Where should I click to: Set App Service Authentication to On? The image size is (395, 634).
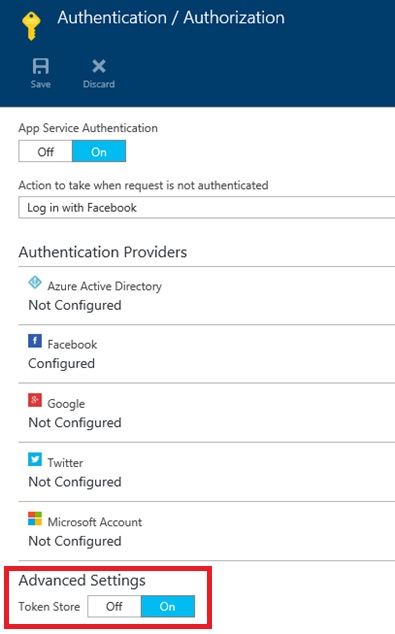(x=99, y=151)
